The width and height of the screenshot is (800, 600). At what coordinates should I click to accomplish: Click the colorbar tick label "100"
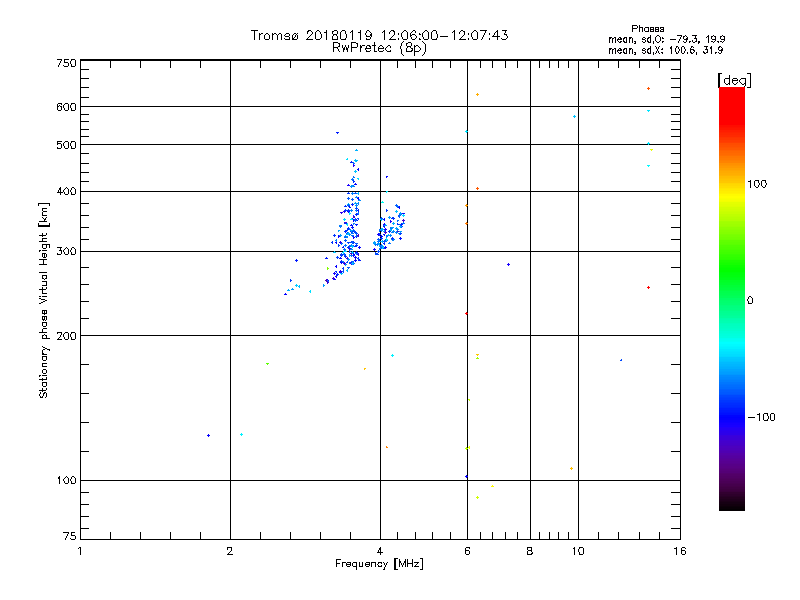[757, 184]
